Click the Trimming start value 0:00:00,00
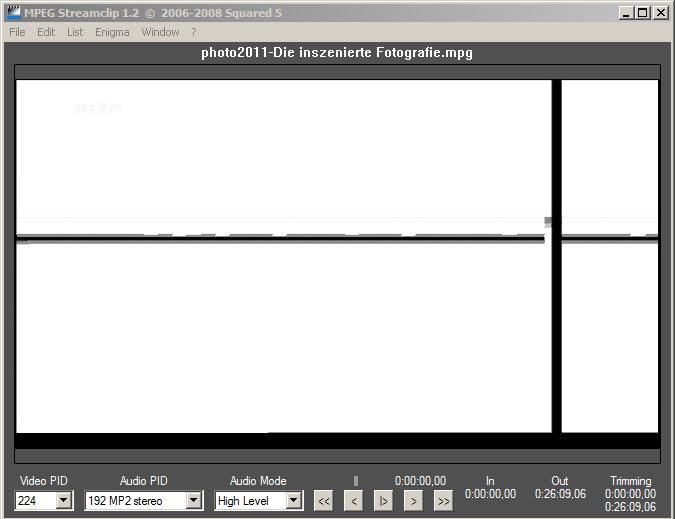The height and width of the screenshot is (519, 675). [630, 494]
